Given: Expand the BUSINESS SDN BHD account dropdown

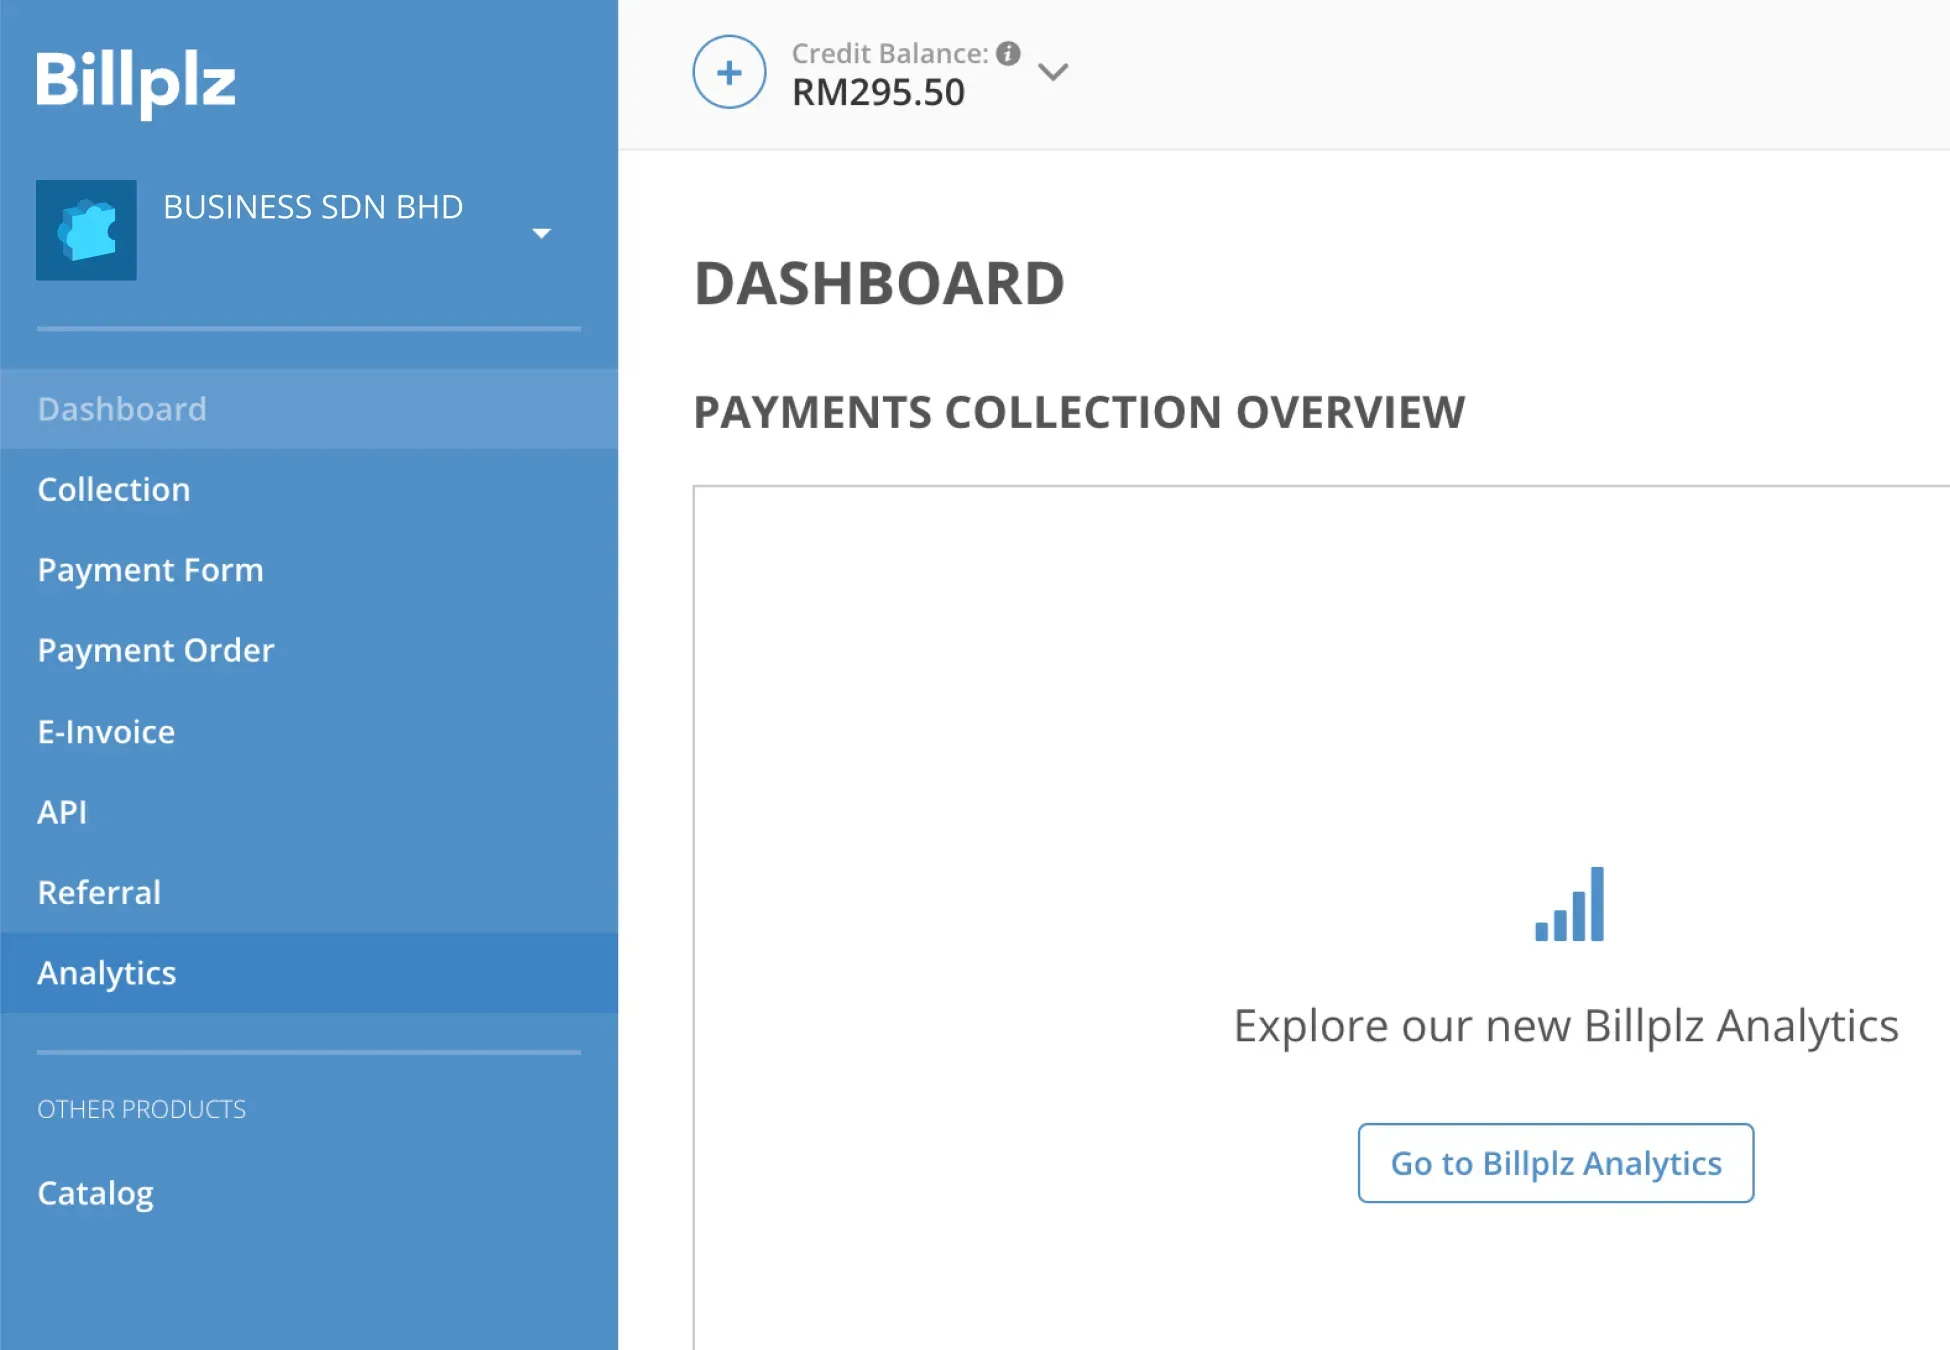Looking at the screenshot, I should tap(541, 233).
